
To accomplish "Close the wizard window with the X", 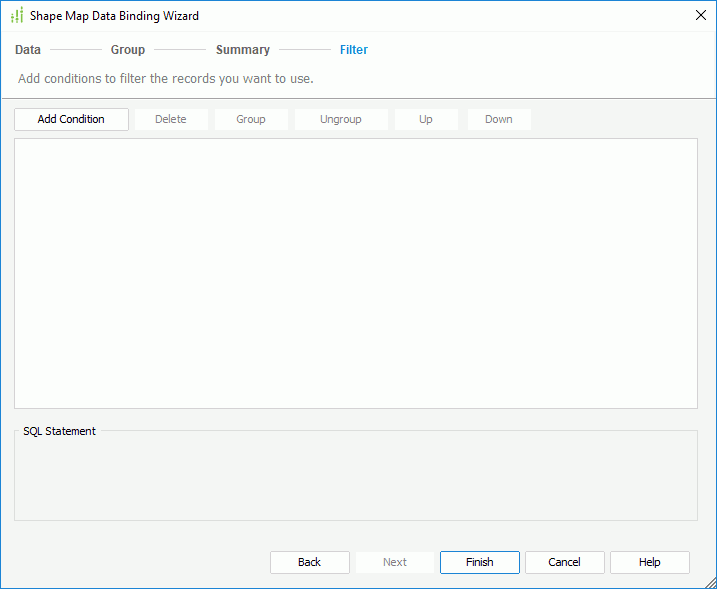I will 701,16.
